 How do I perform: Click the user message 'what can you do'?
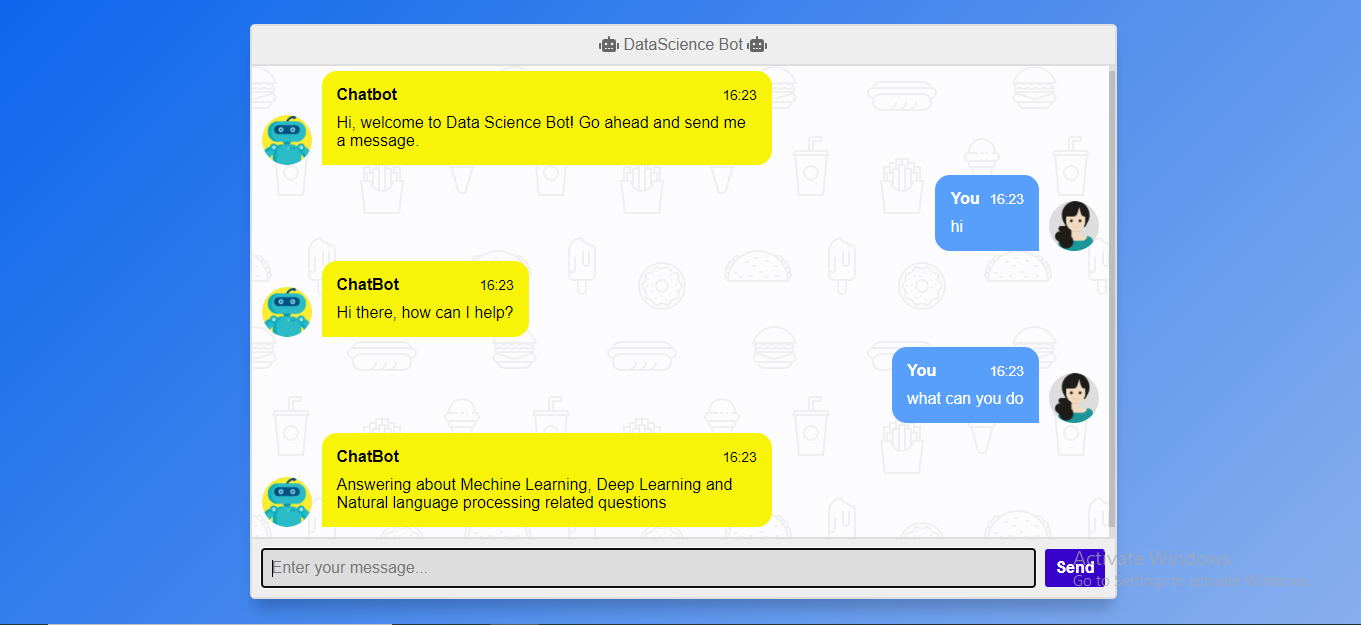click(965, 399)
